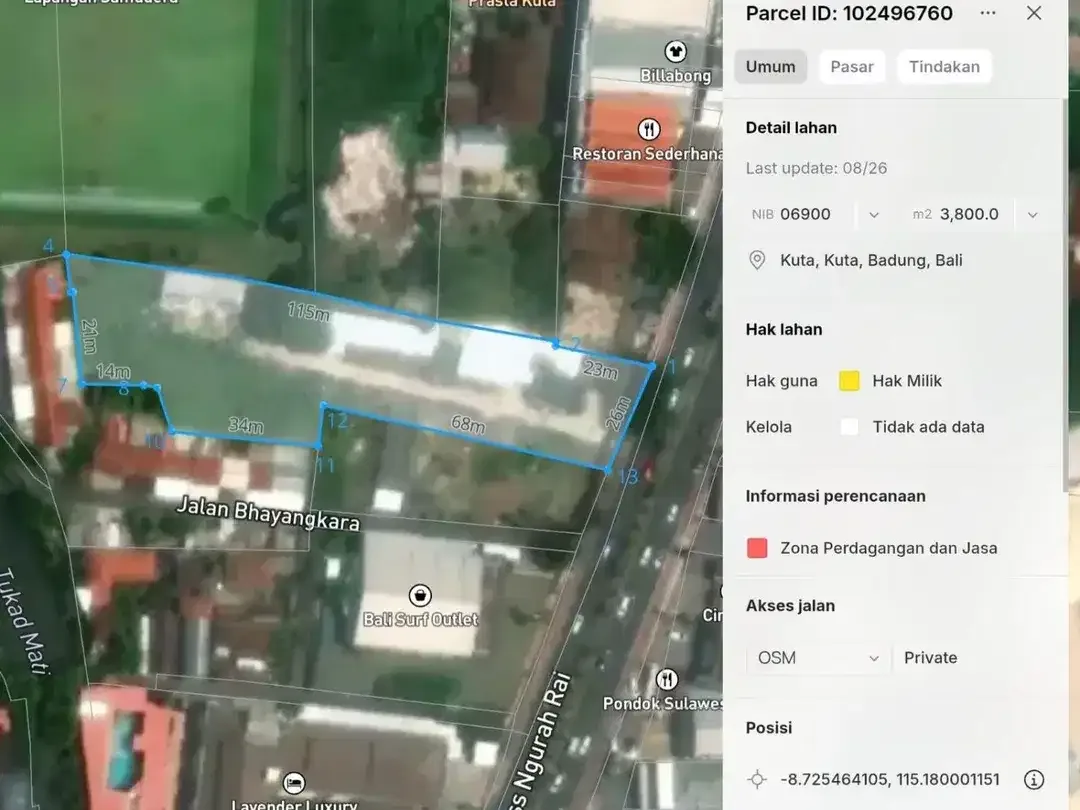Click the crosshair icon next to coordinates
Image resolution: width=1080 pixels, height=810 pixels.
pyautogui.click(x=757, y=780)
